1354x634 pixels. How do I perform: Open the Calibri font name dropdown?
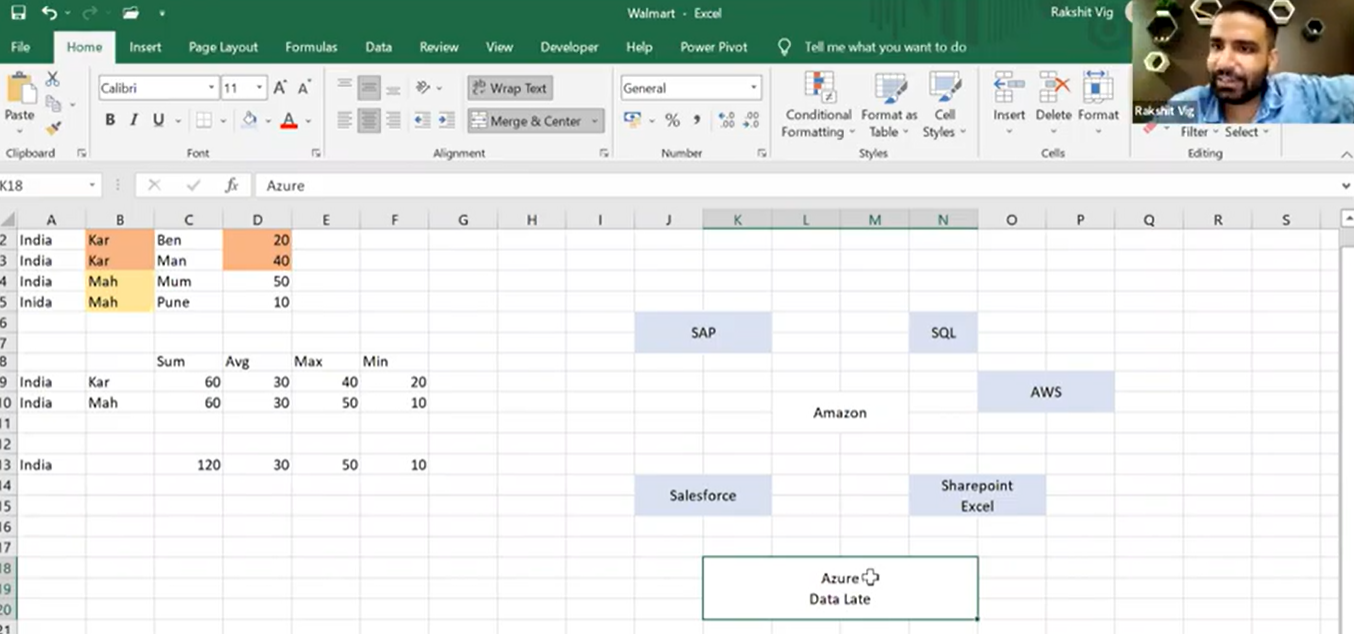pos(211,88)
